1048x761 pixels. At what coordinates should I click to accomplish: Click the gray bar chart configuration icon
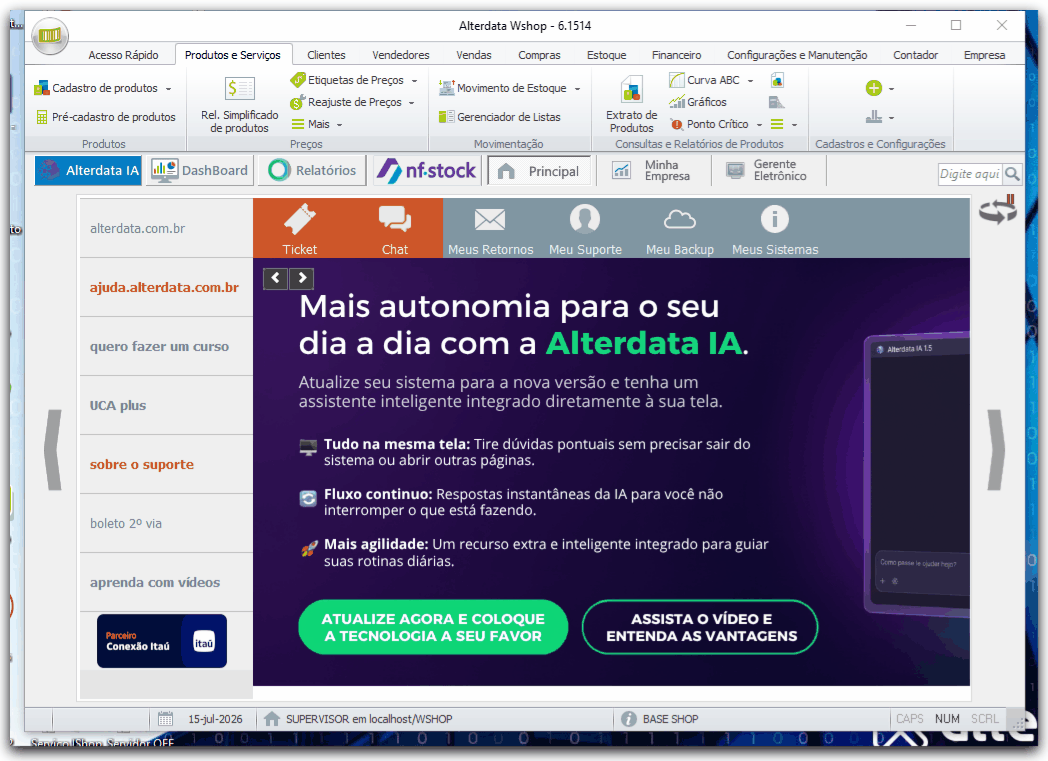pyautogui.click(x=874, y=117)
